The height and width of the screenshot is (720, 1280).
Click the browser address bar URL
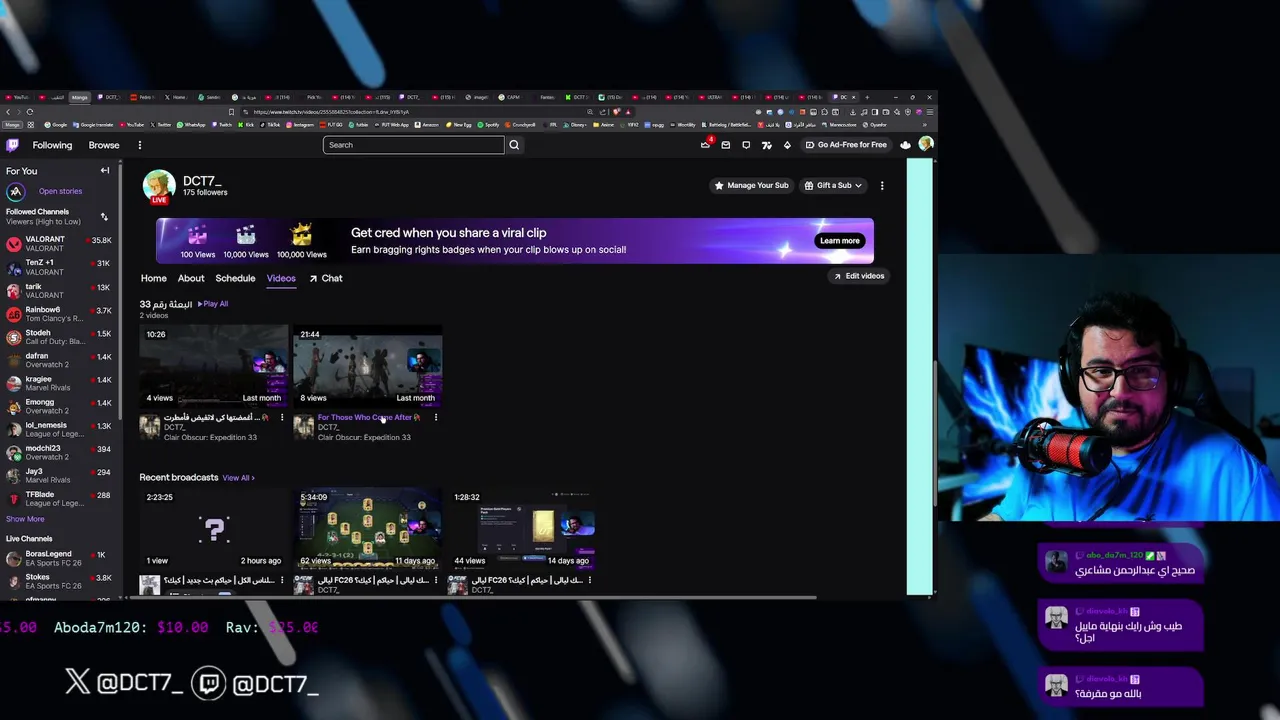(330, 112)
